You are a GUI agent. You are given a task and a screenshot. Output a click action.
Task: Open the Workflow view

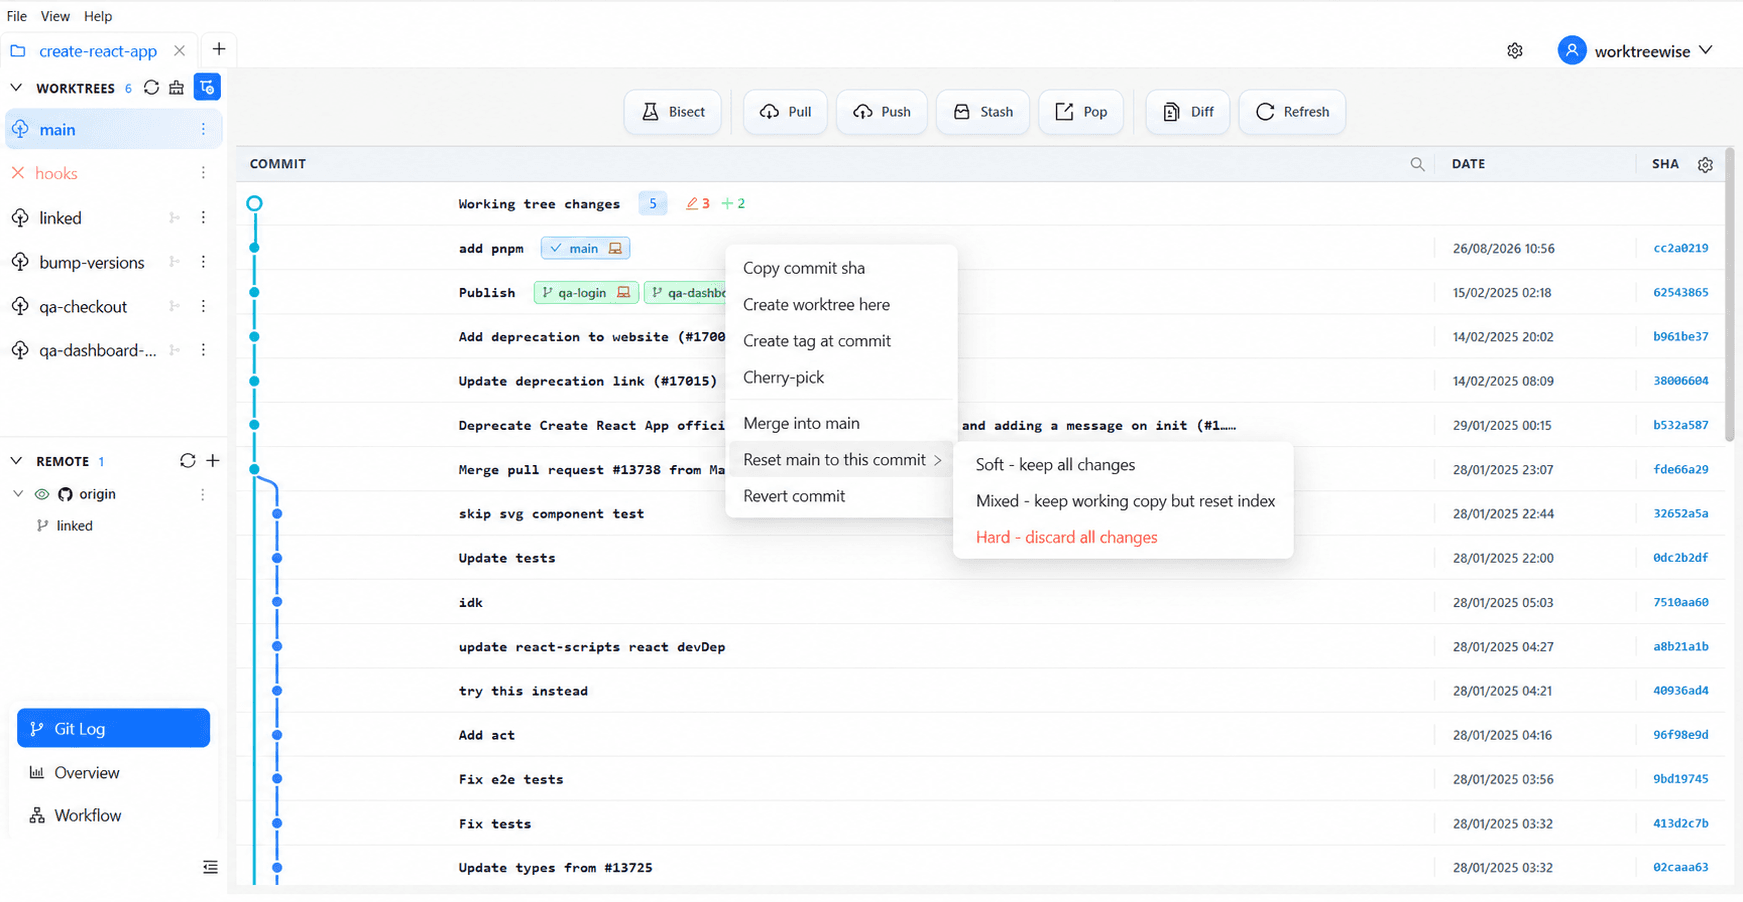(88, 816)
